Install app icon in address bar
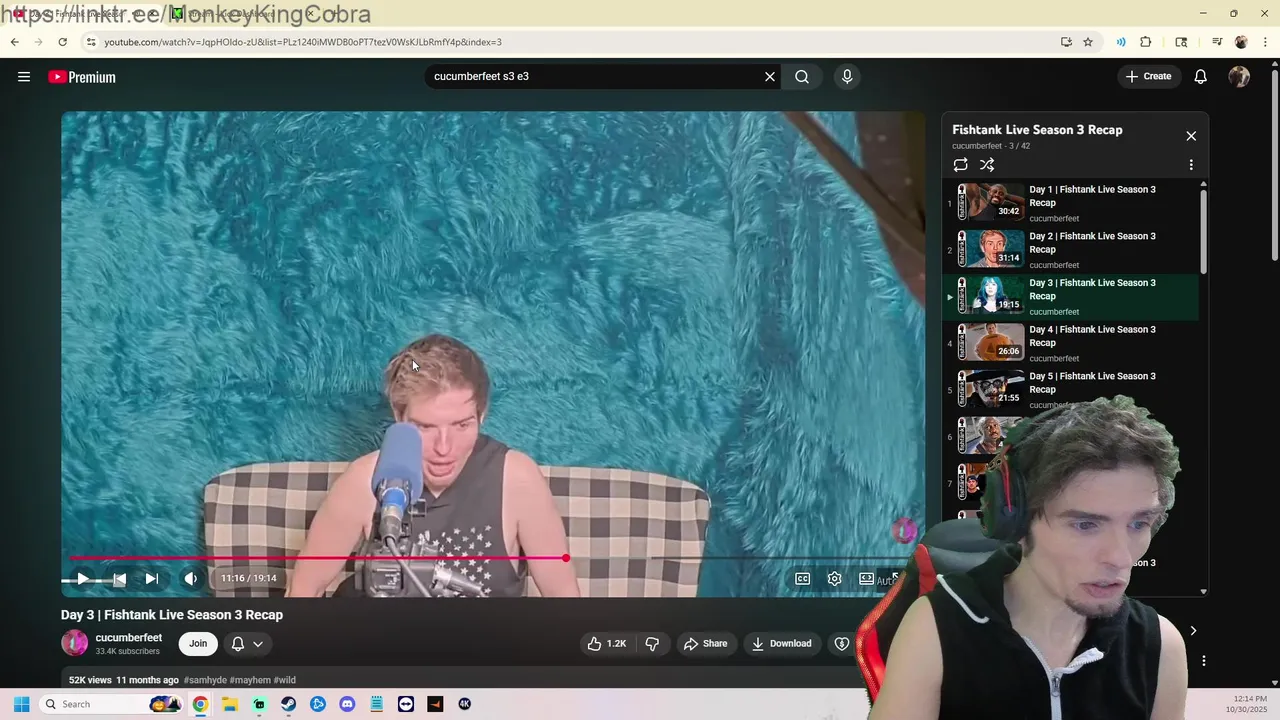The image size is (1280, 720). pyautogui.click(x=1066, y=42)
